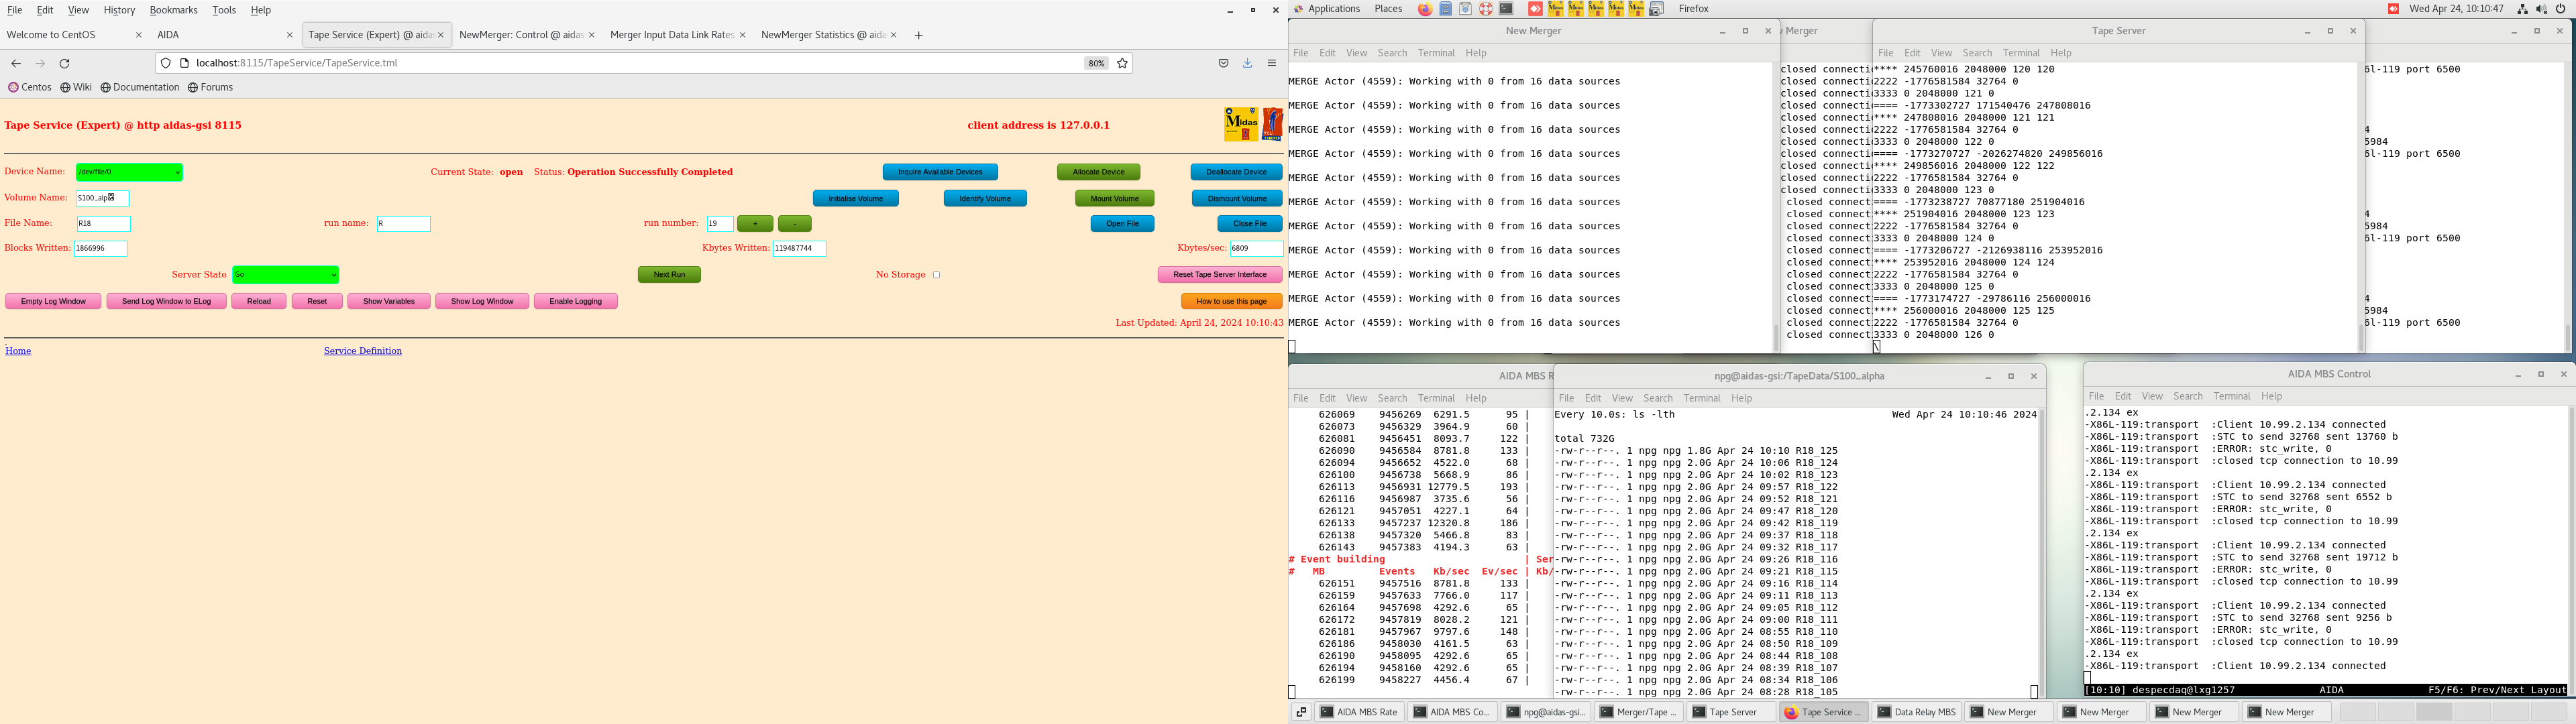The width and height of the screenshot is (2576, 724).
Task: Click the red diamond notification icon in system tray
Action: [2394, 9]
